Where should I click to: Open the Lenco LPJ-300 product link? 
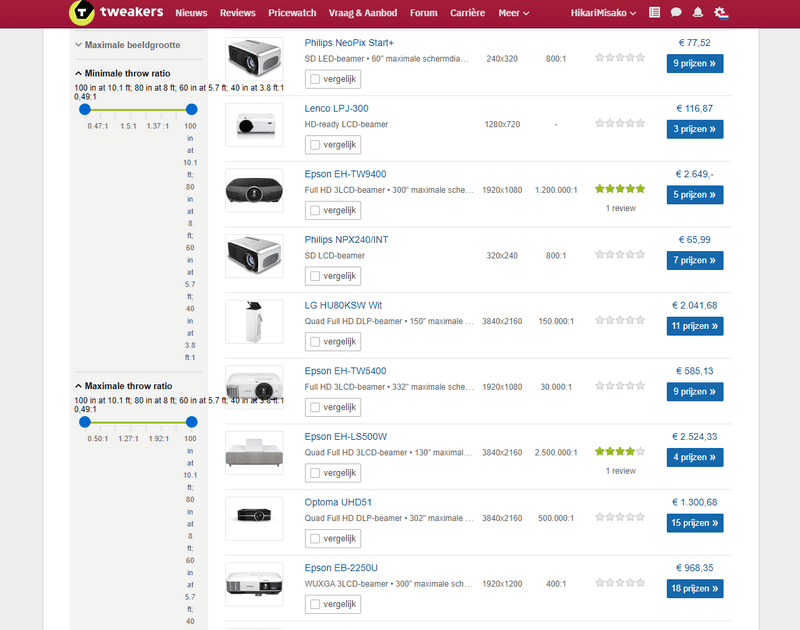(336, 109)
